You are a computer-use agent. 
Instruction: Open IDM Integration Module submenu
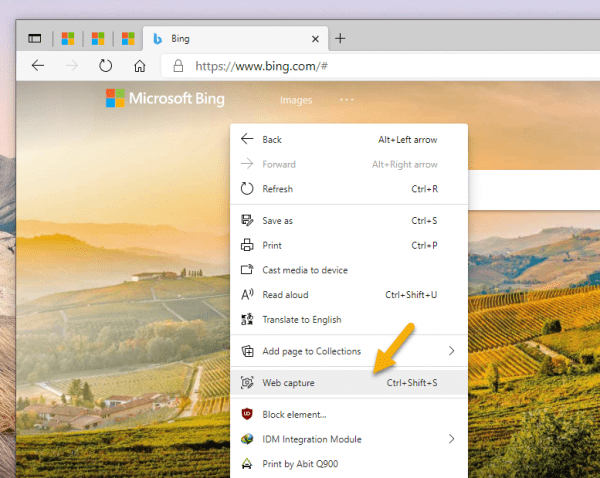[x=349, y=439]
